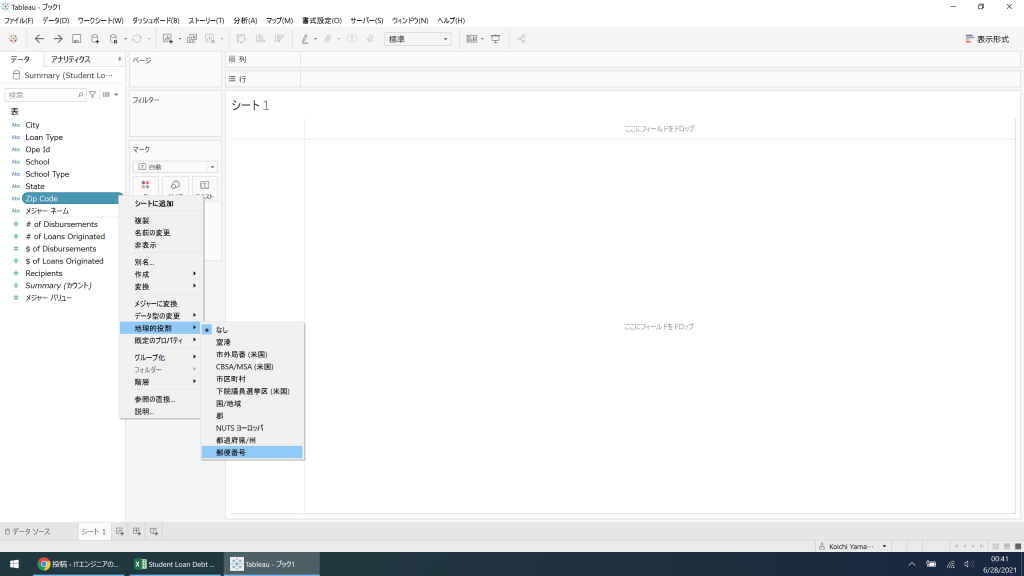Click the redo forward arrow
The height and width of the screenshot is (576, 1024).
[58, 39]
